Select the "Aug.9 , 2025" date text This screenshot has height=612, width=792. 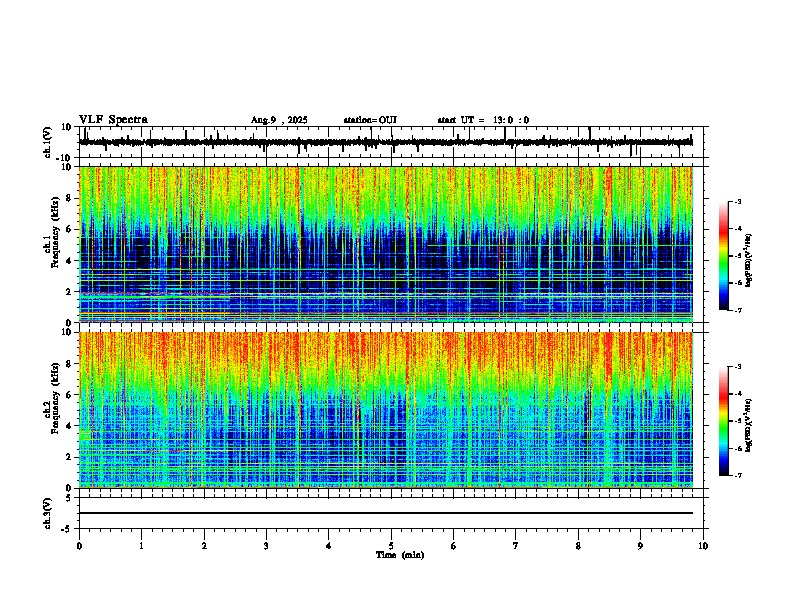coord(279,120)
